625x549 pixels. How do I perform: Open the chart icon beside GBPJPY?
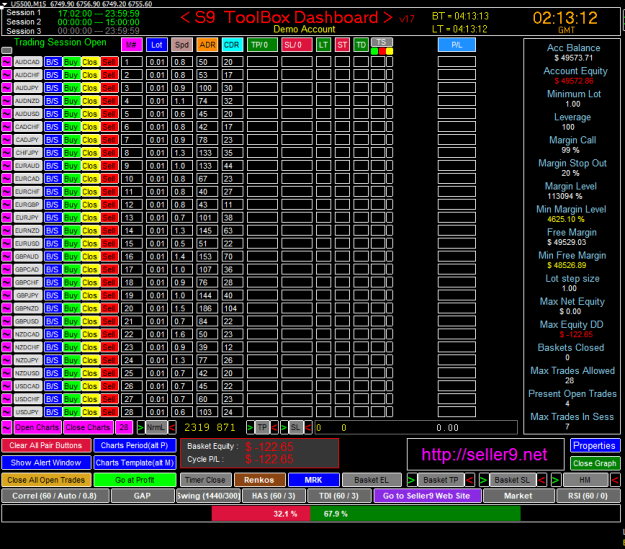(x=7, y=295)
